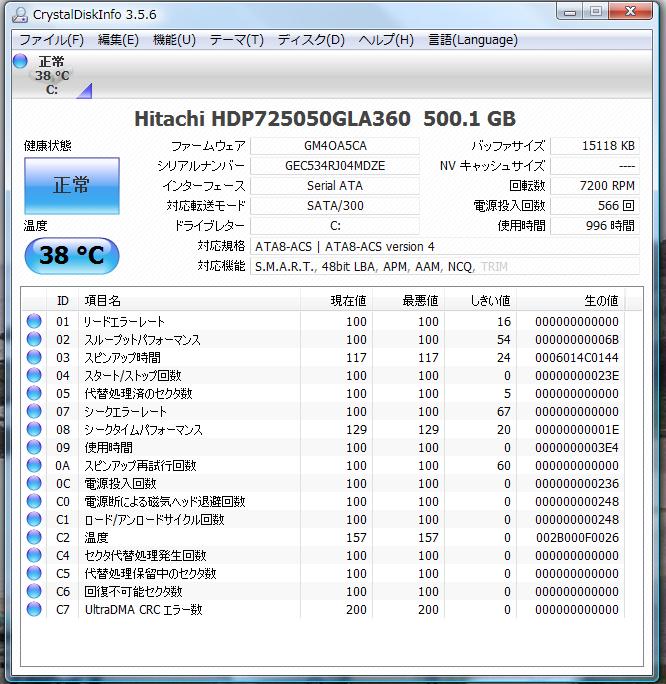Select row name スピンアップ時間
666x684 pixels.
tap(123, 358)
